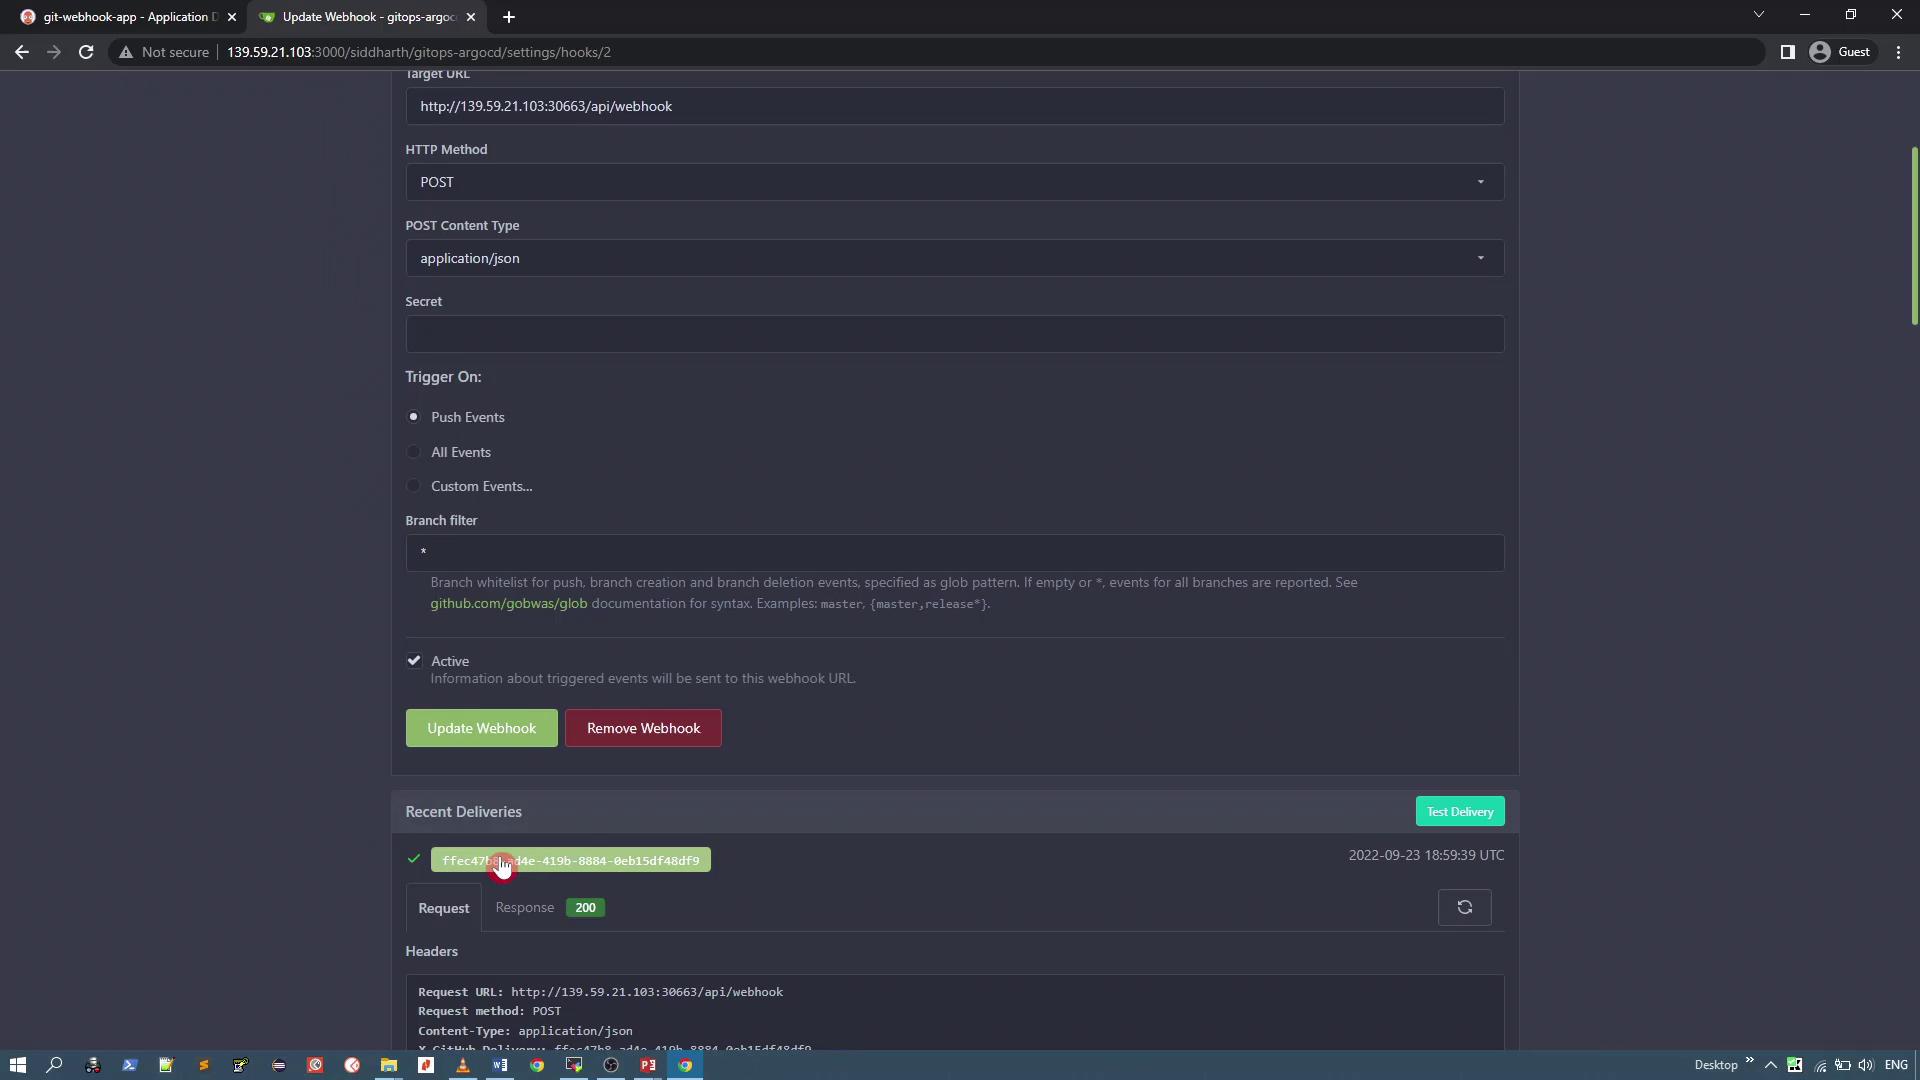1920x1080 pixels.
Task: Open Chrome three-dot menu
Action: (x=1898, y=52)
